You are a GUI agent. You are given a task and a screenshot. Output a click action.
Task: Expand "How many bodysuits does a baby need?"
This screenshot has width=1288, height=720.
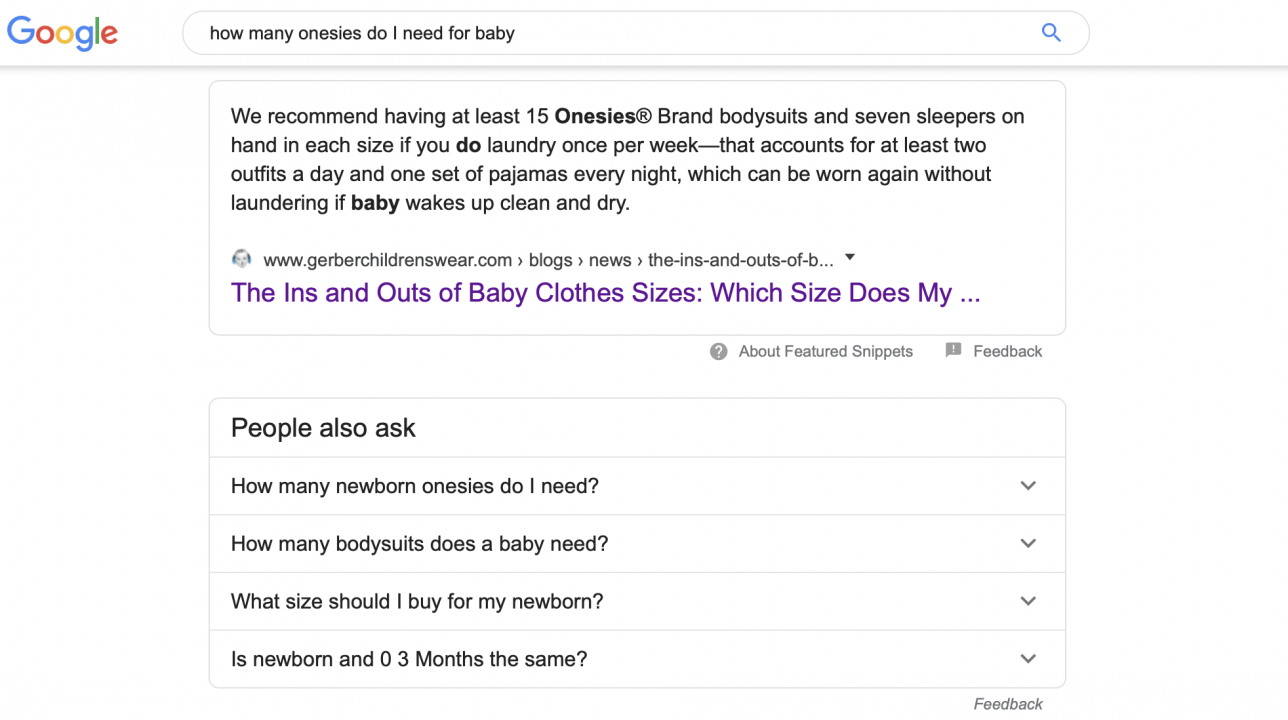(637, 544)
